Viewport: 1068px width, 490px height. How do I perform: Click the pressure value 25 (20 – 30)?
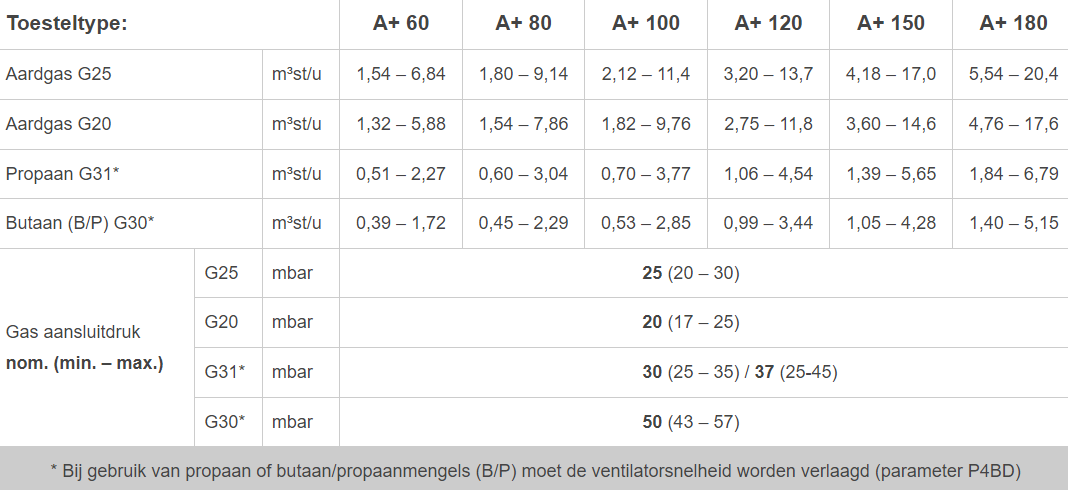[690, 273]
